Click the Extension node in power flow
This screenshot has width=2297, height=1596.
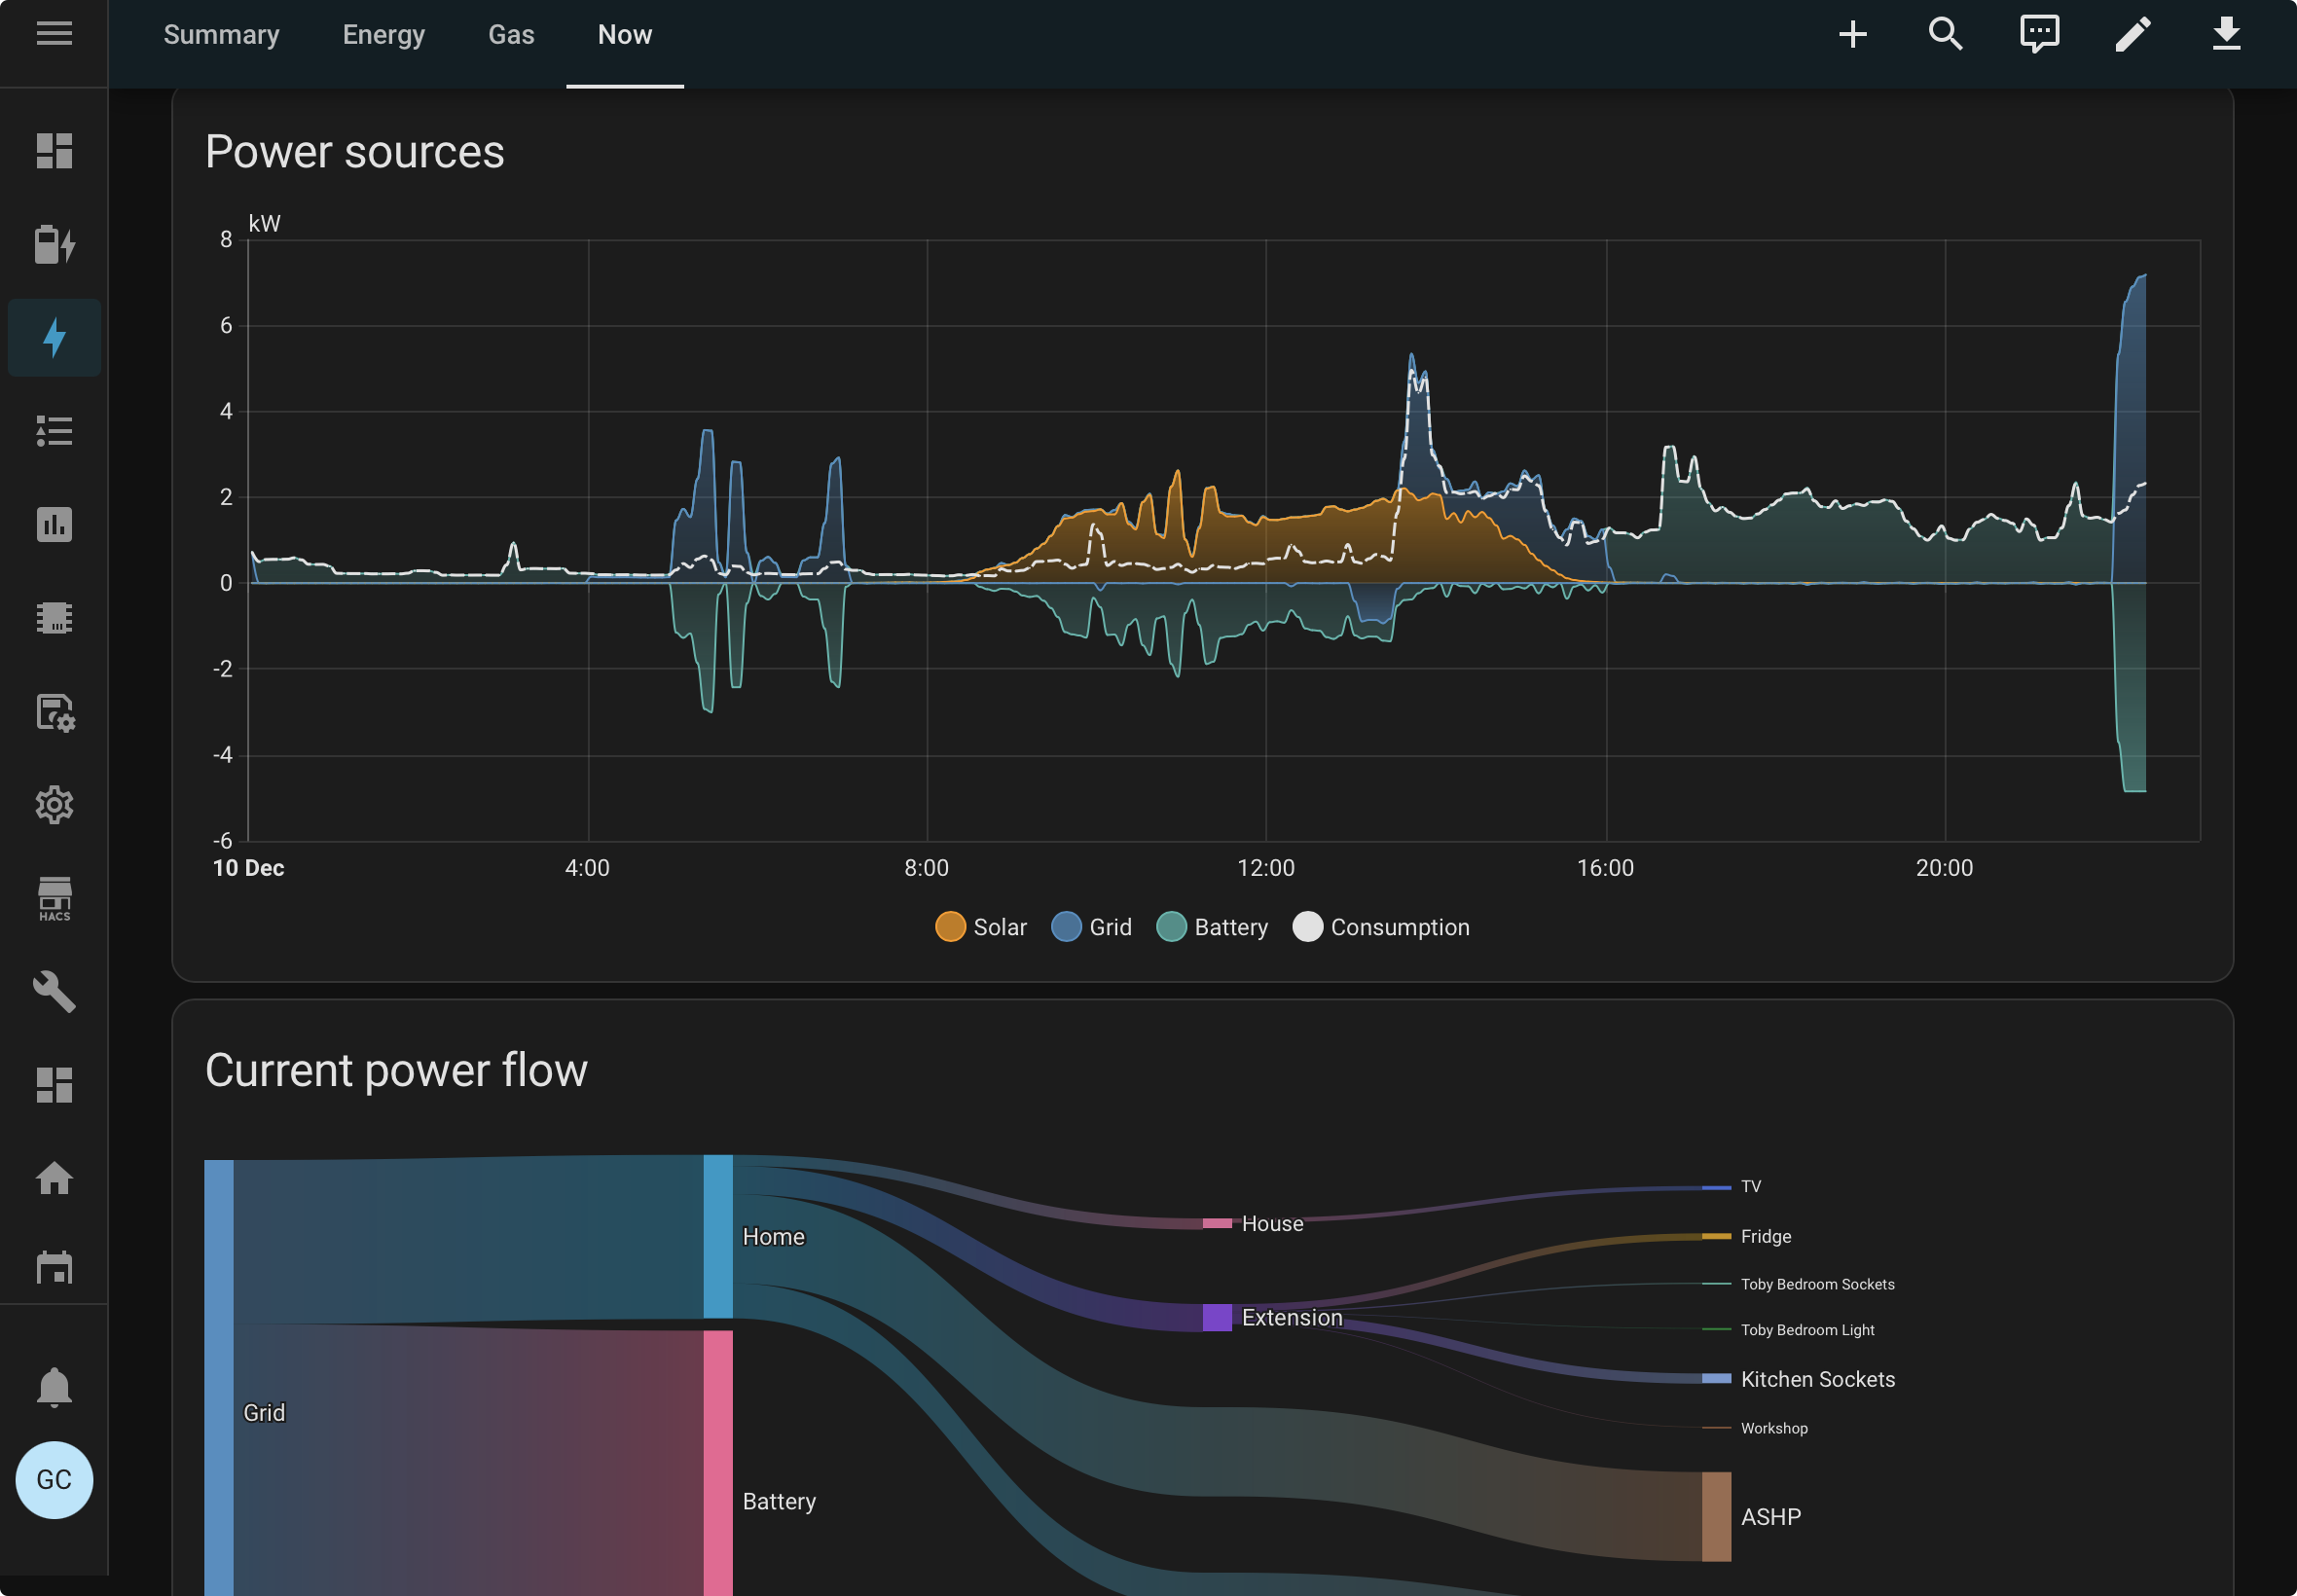click(x=1216, y=1317)
